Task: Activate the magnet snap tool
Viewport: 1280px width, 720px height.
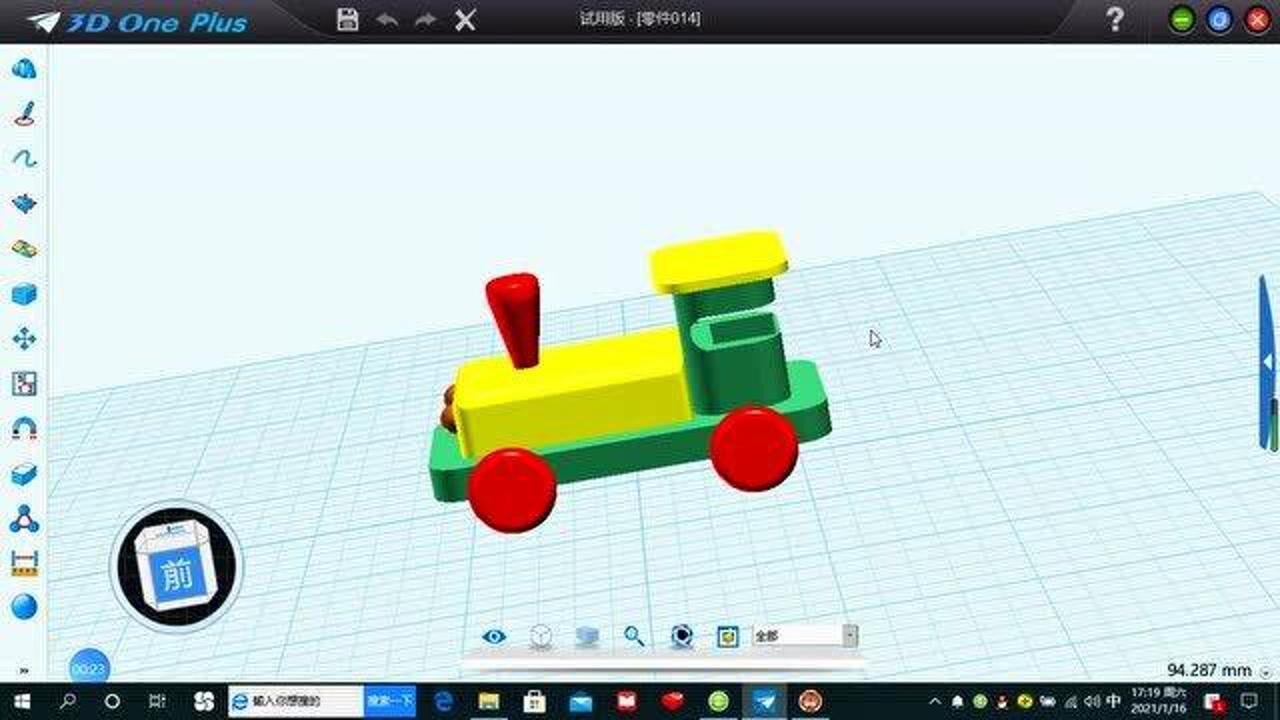Action: [24, 429]
